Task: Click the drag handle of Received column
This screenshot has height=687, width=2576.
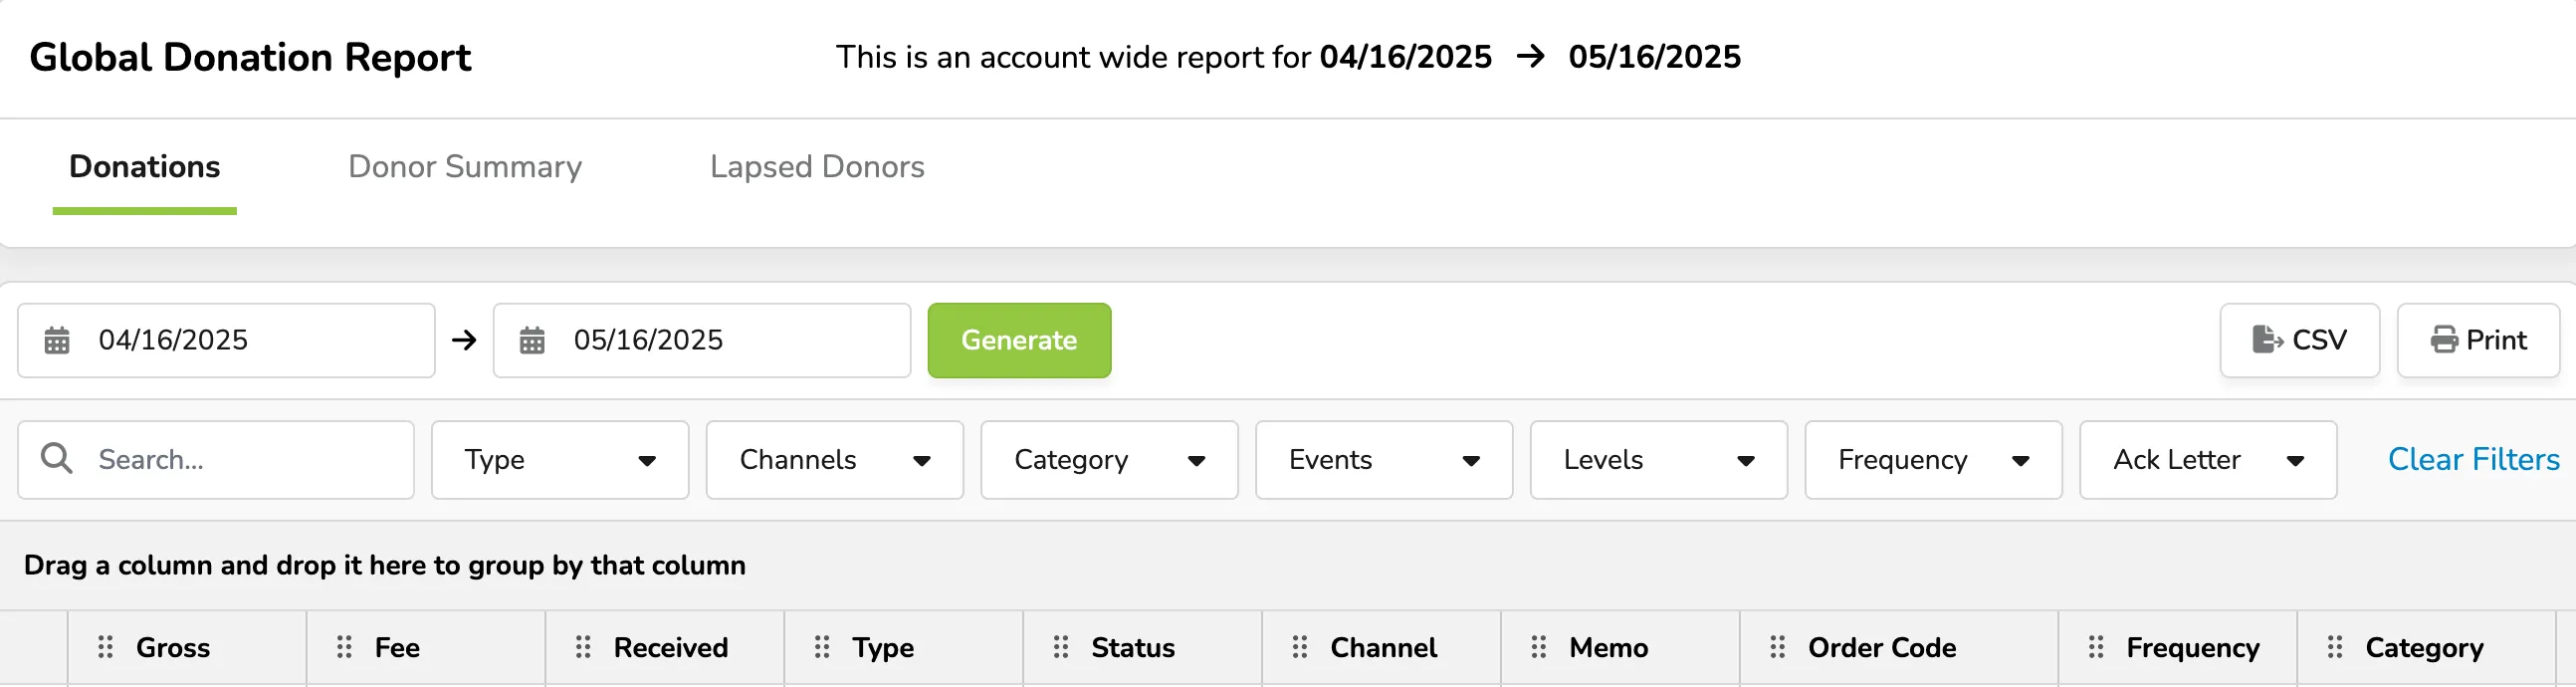Action: pyautogui.click(x=583, y=648)
